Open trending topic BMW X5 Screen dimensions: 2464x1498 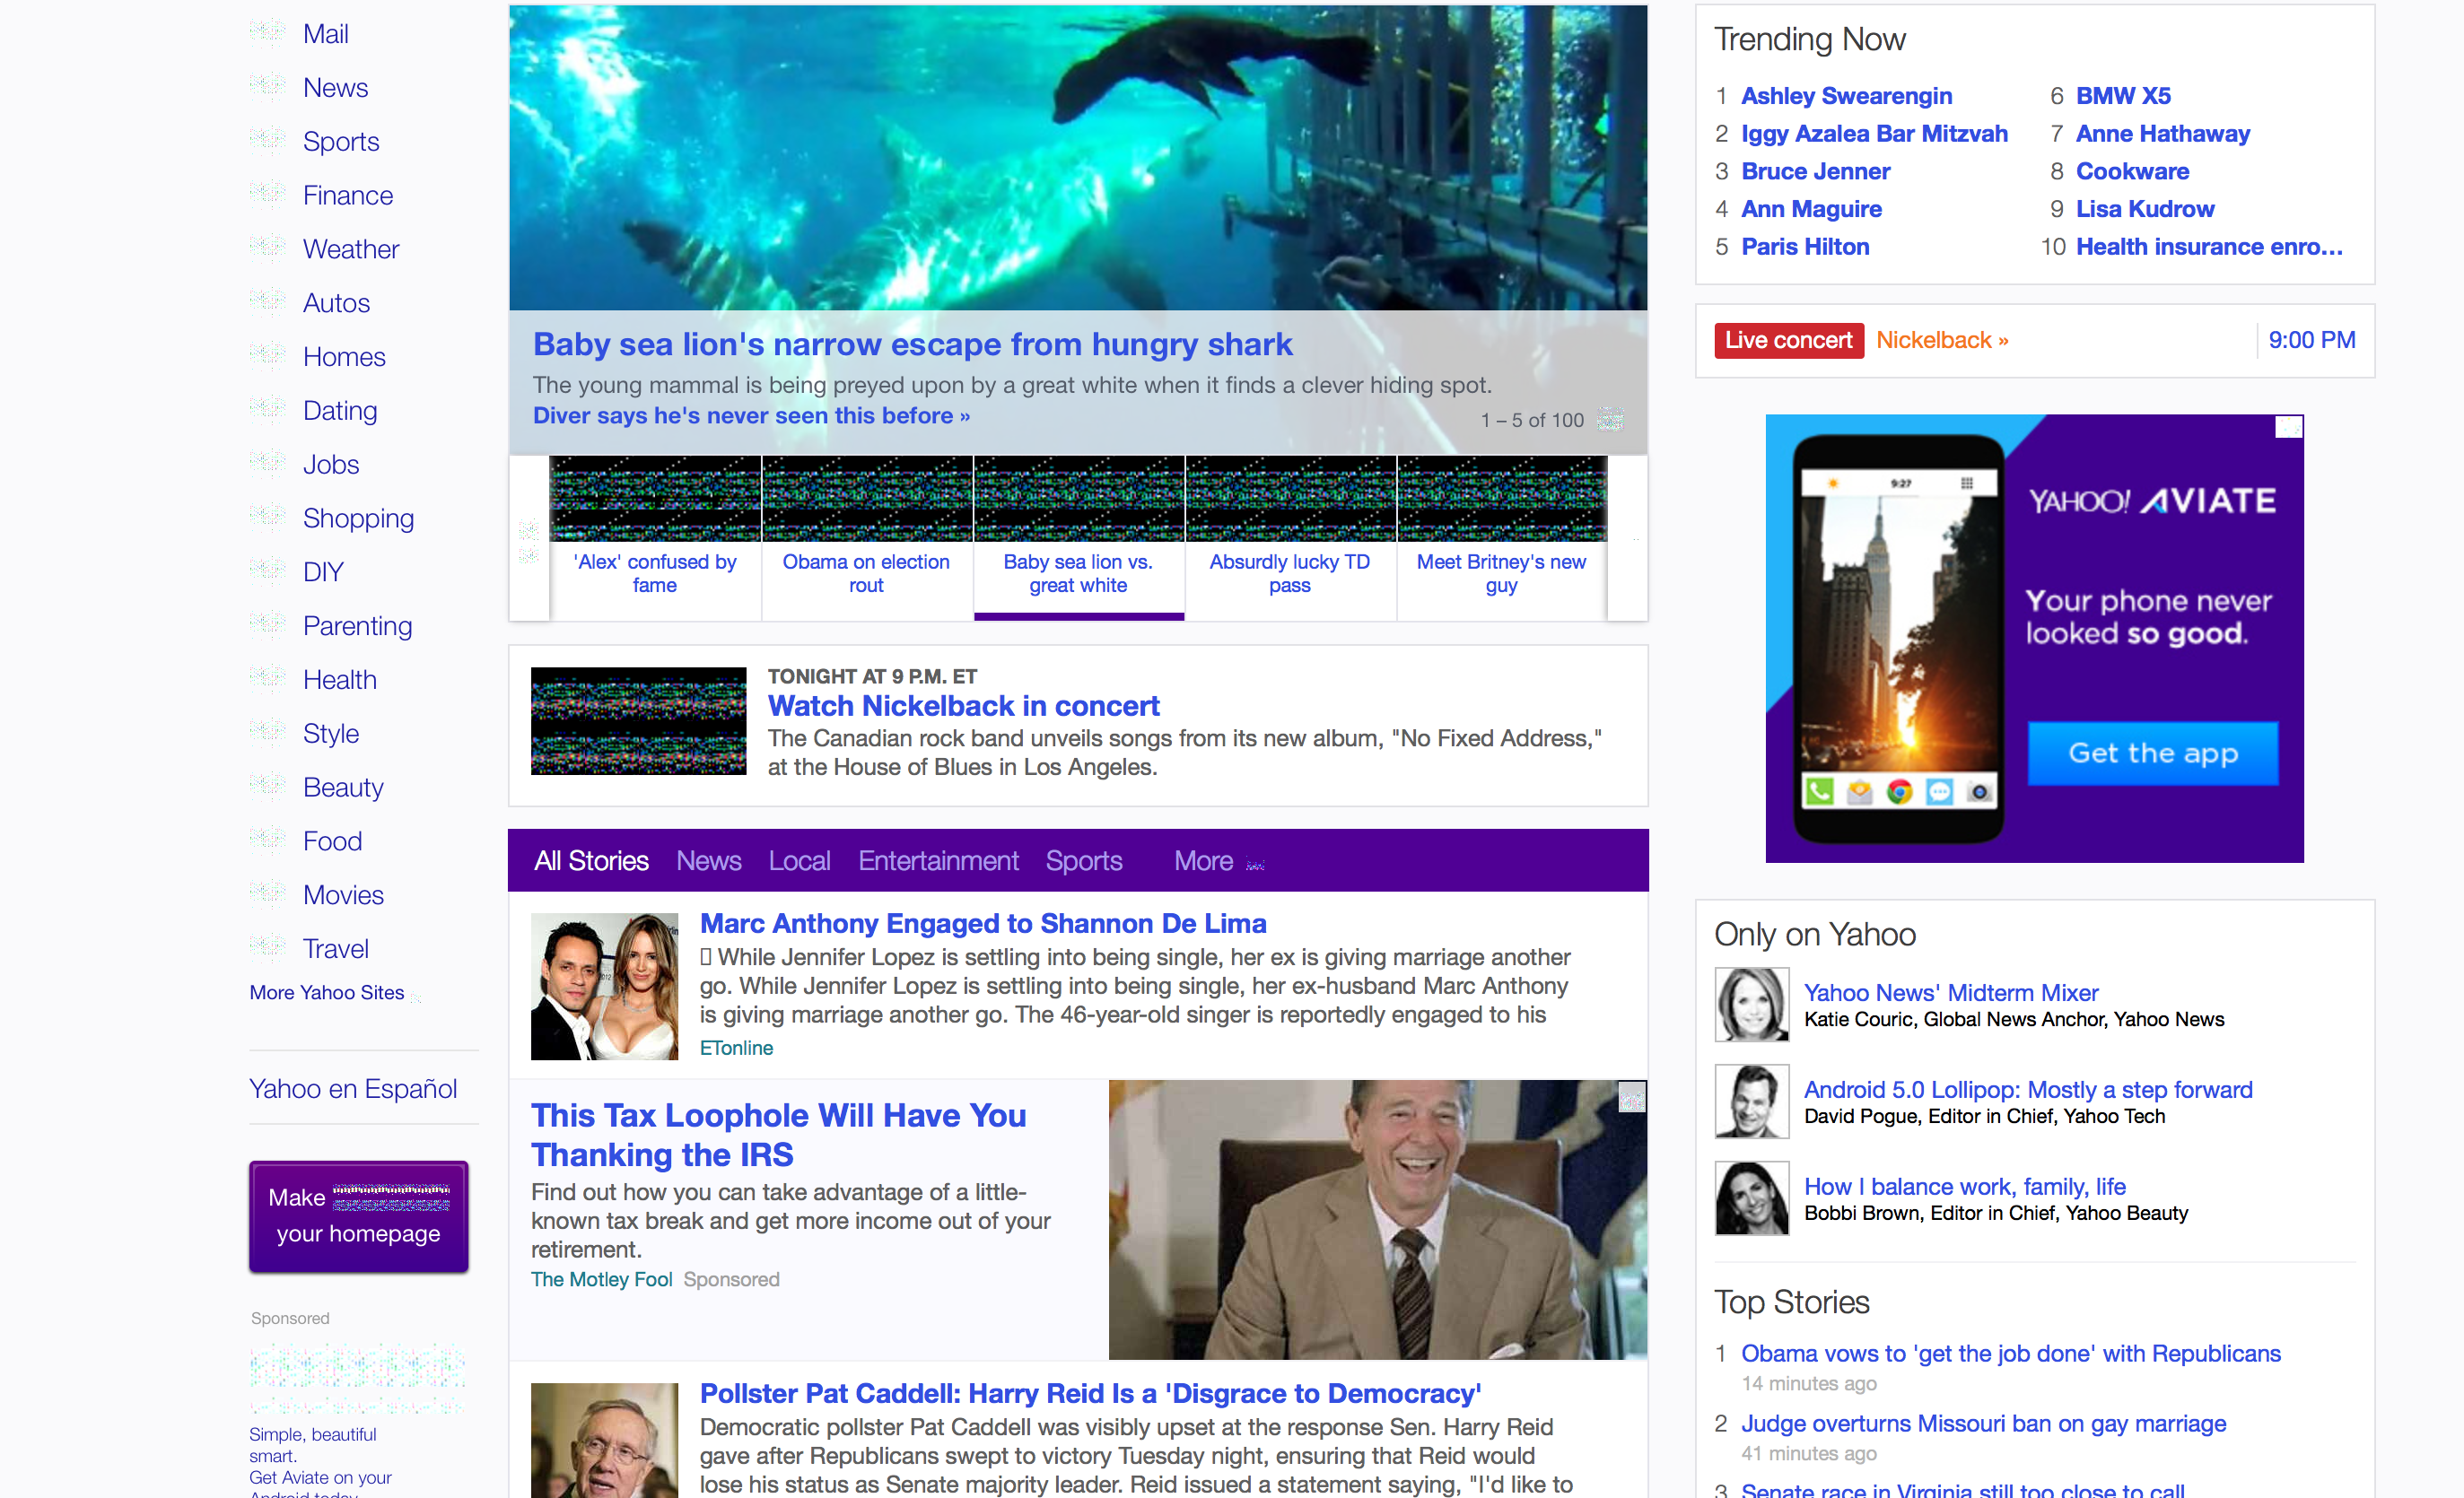2123,96
